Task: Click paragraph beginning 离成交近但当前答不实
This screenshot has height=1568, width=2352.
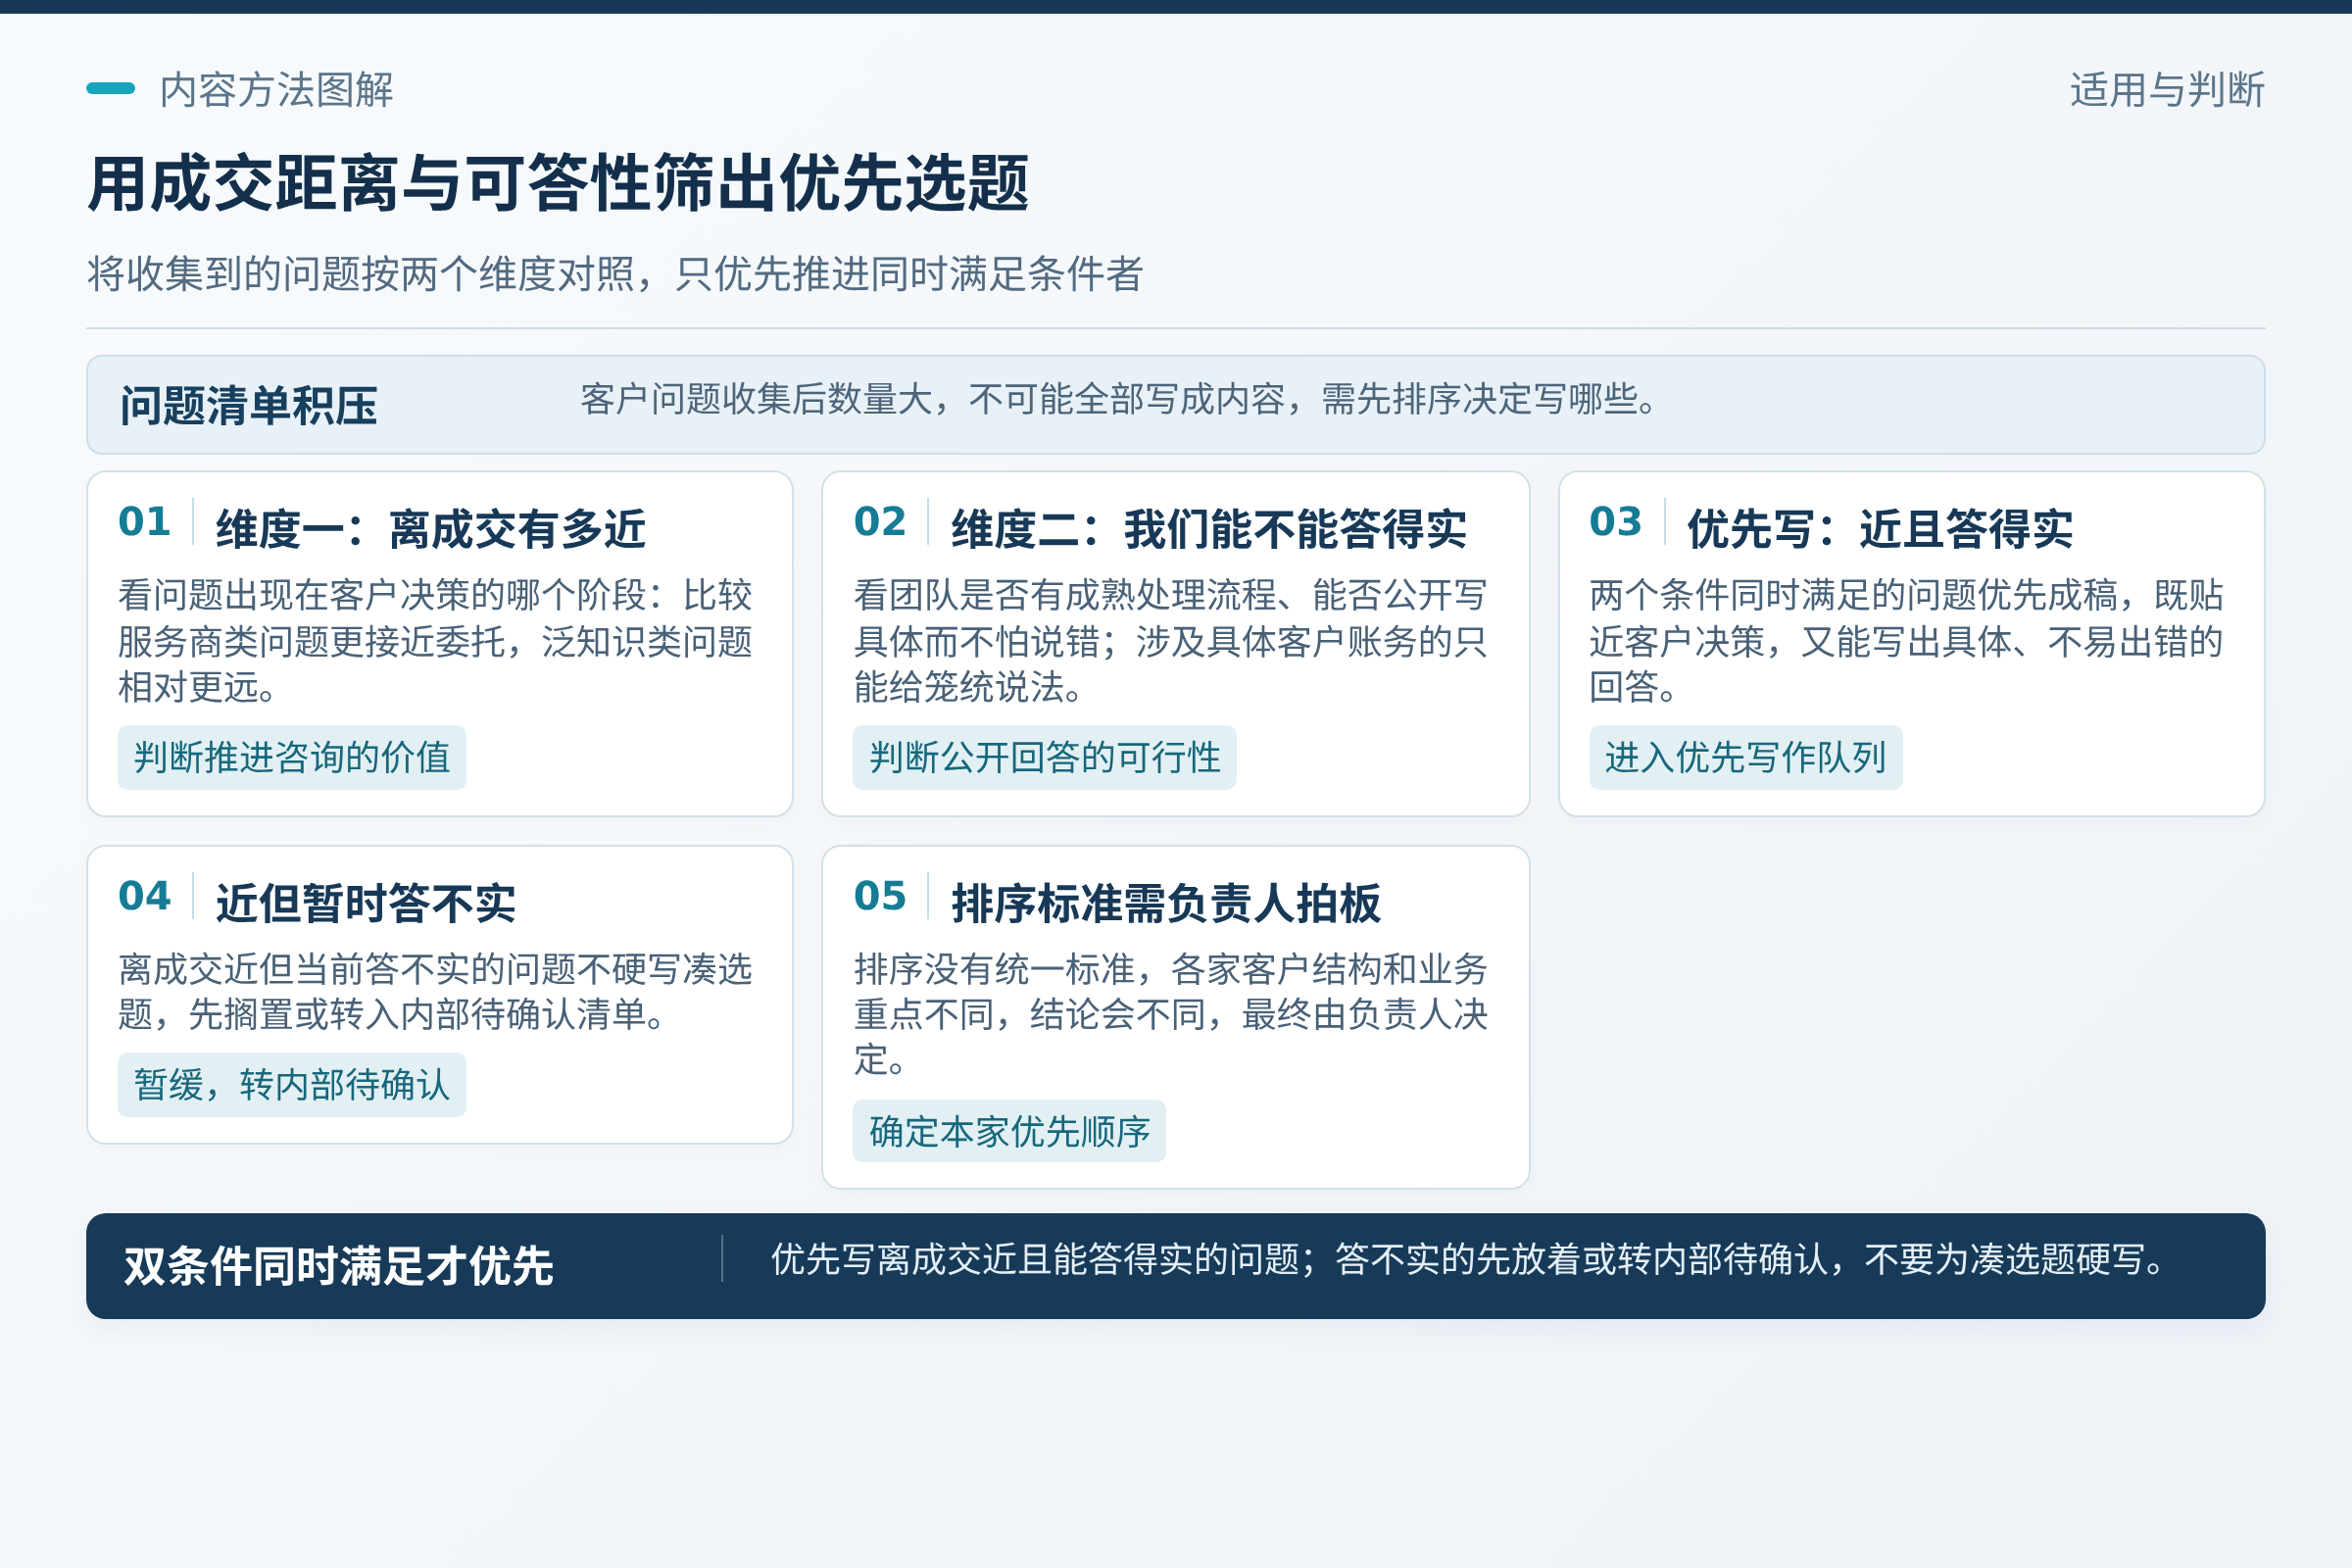Action: tap(435, 992)
